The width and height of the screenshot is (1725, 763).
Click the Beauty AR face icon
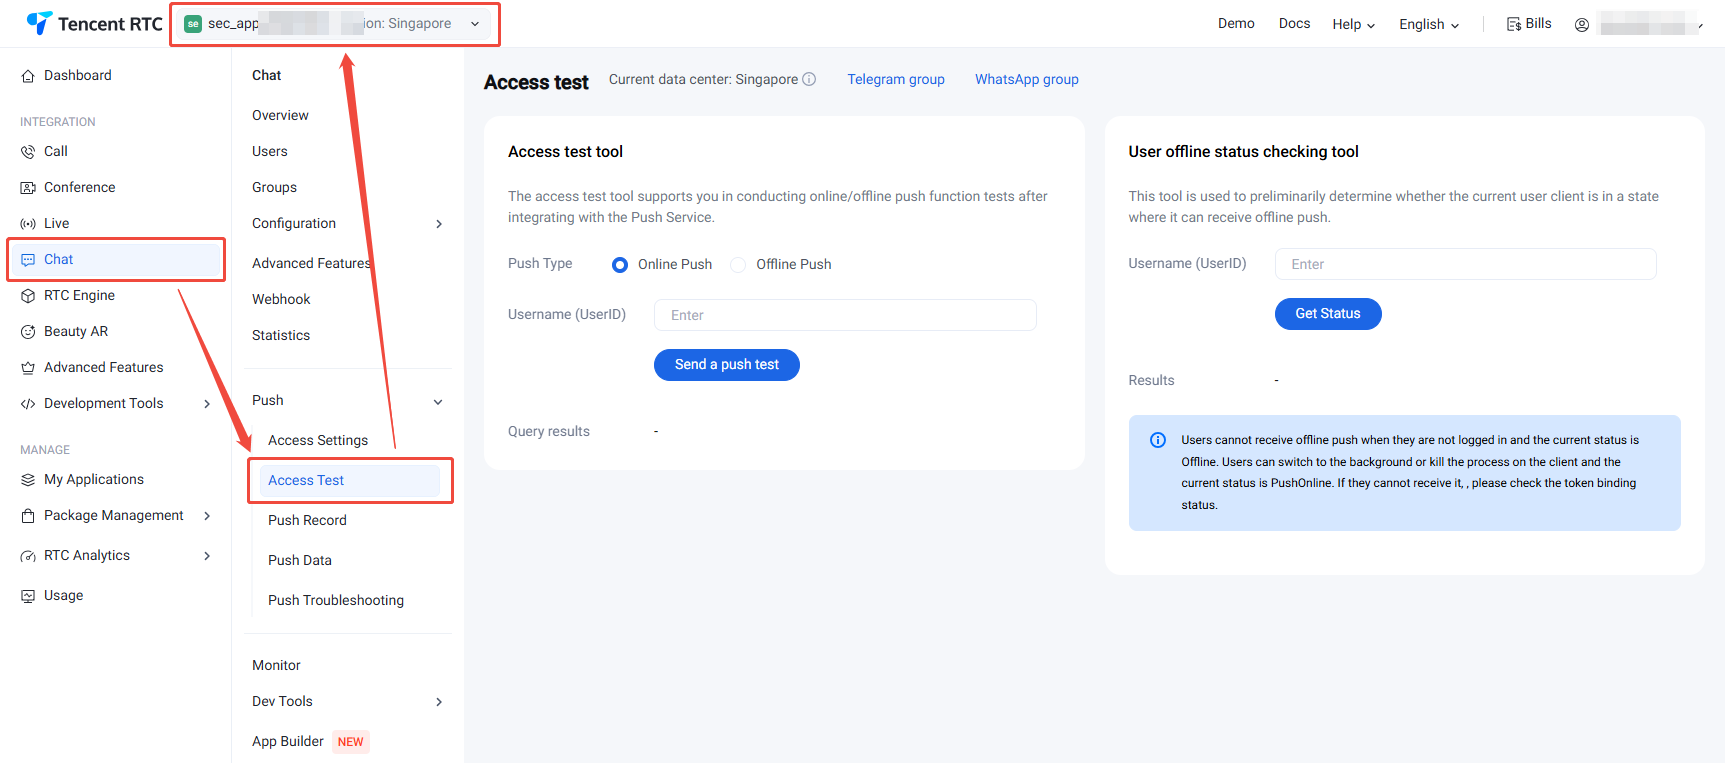(x=28, y=332)
